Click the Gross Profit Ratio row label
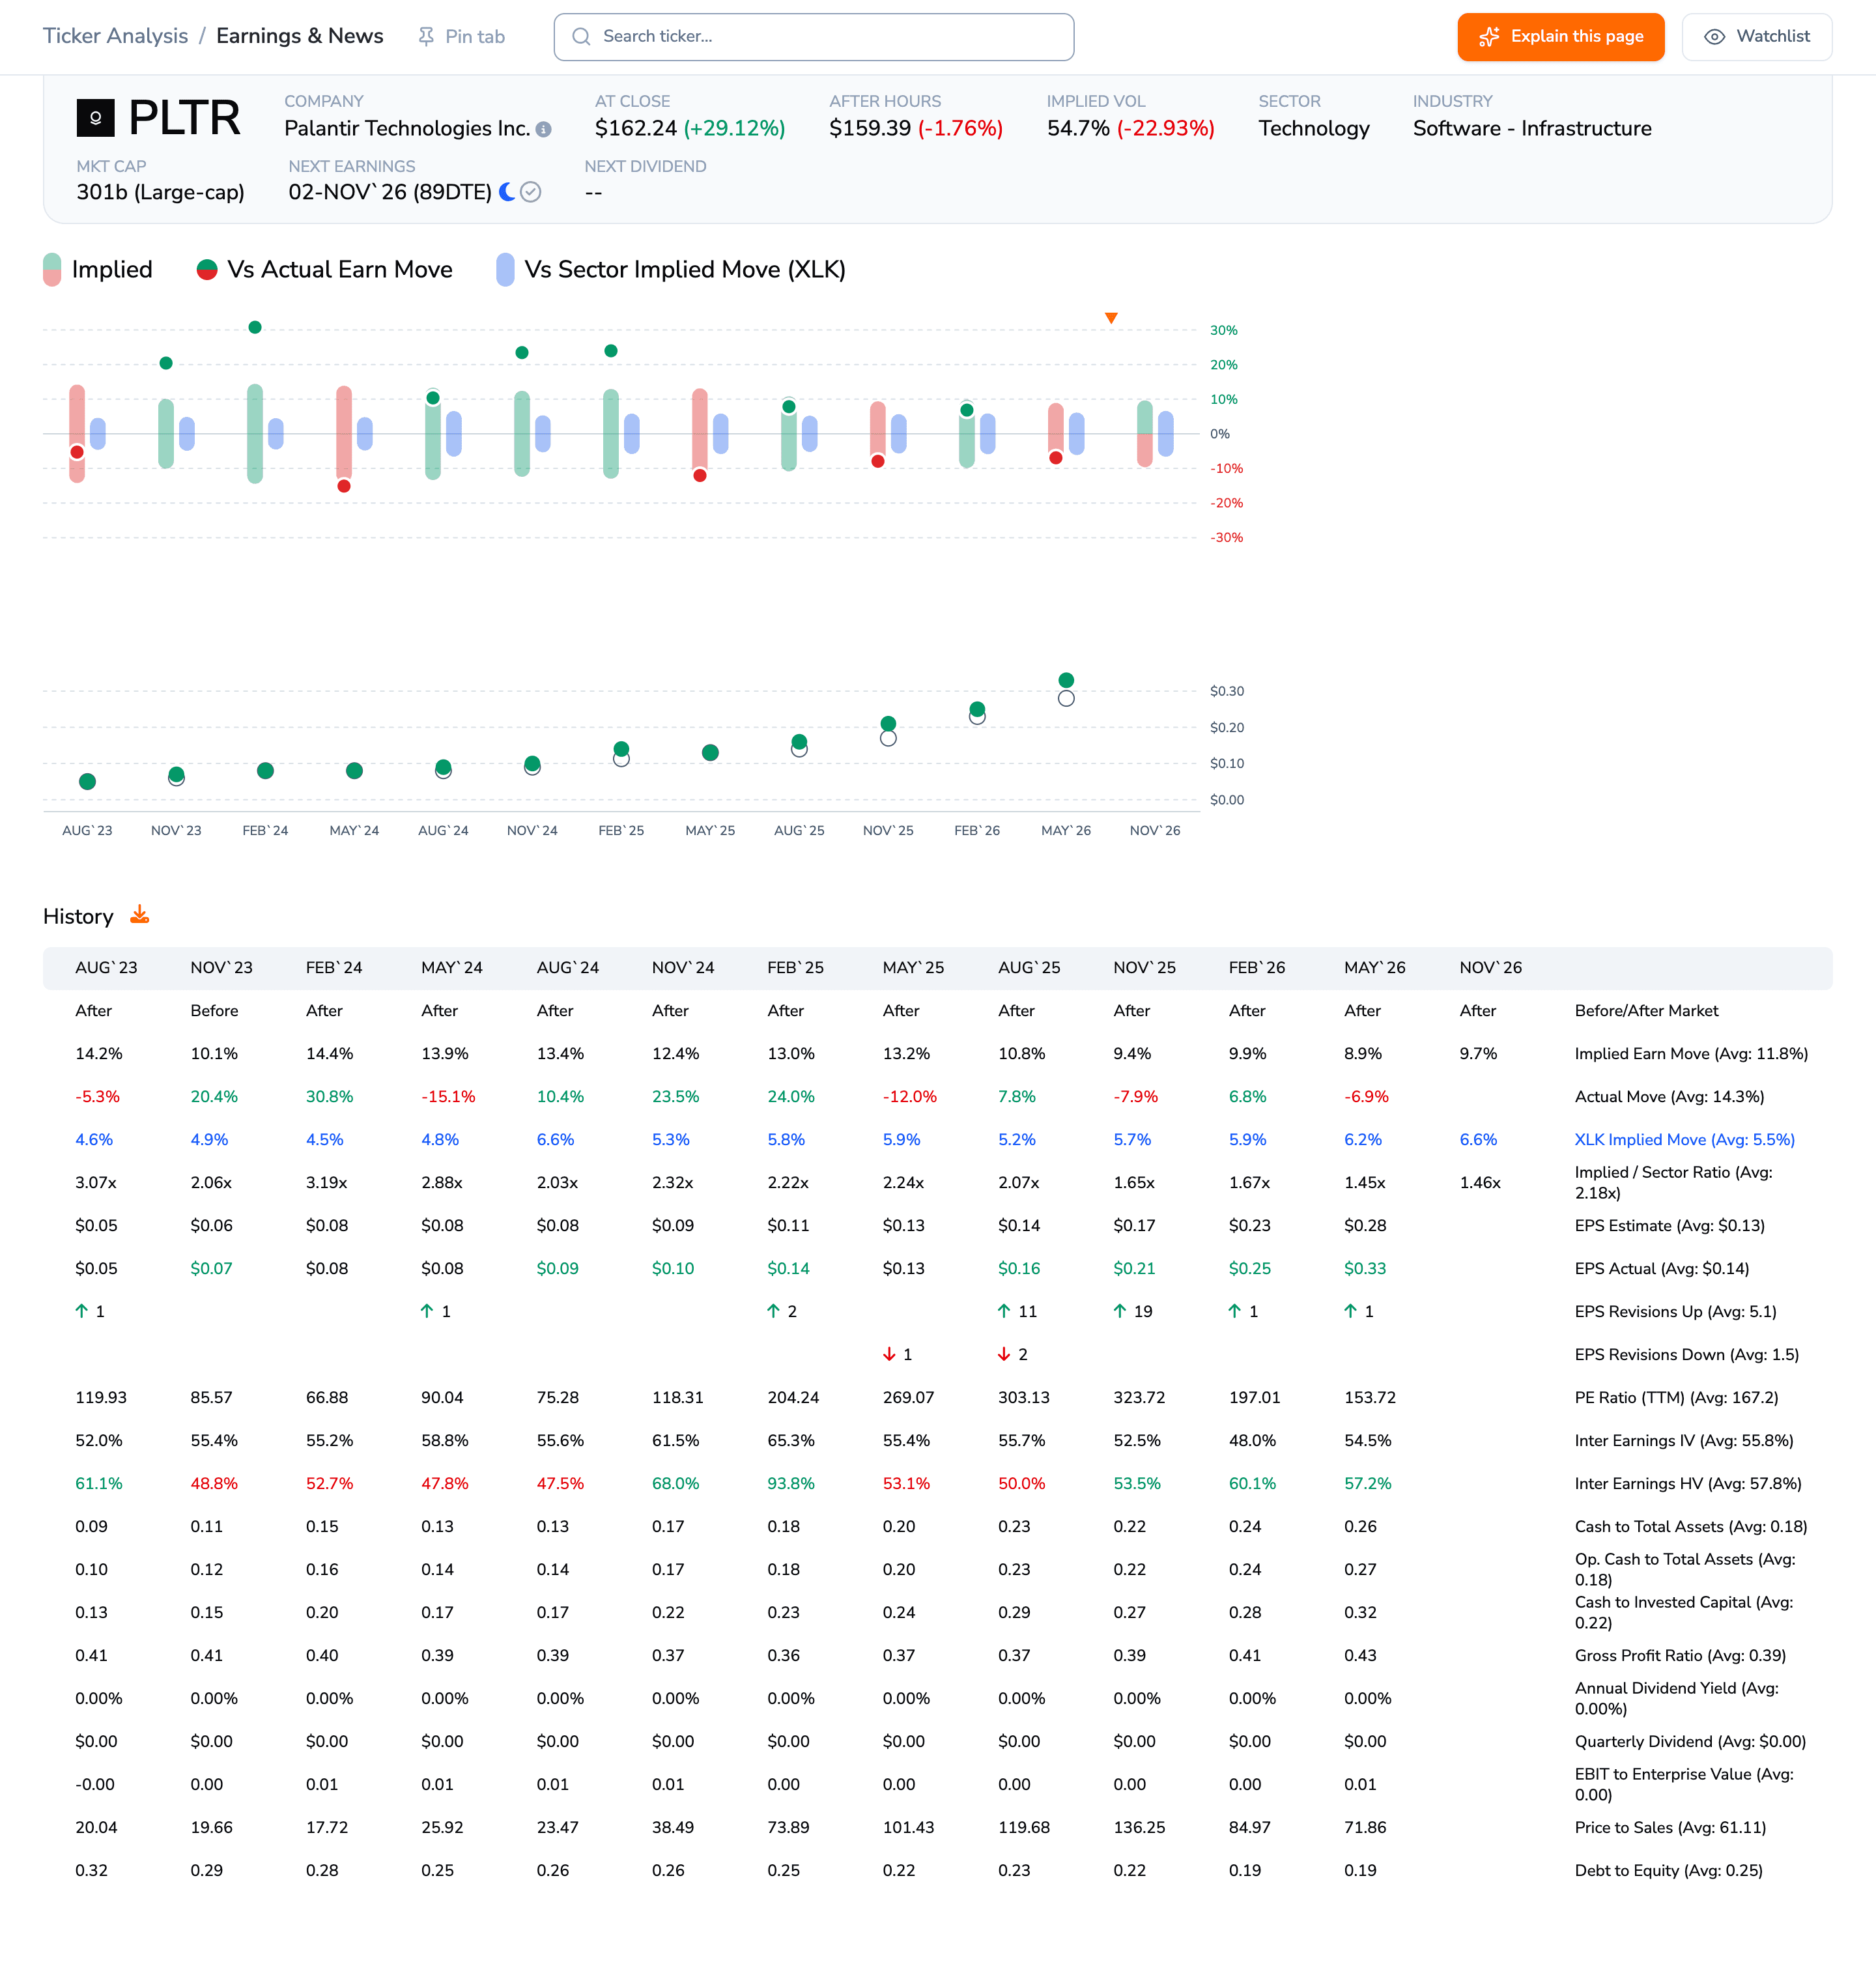This screenshot has width=1876, height=1975. pos(1680,1655)
